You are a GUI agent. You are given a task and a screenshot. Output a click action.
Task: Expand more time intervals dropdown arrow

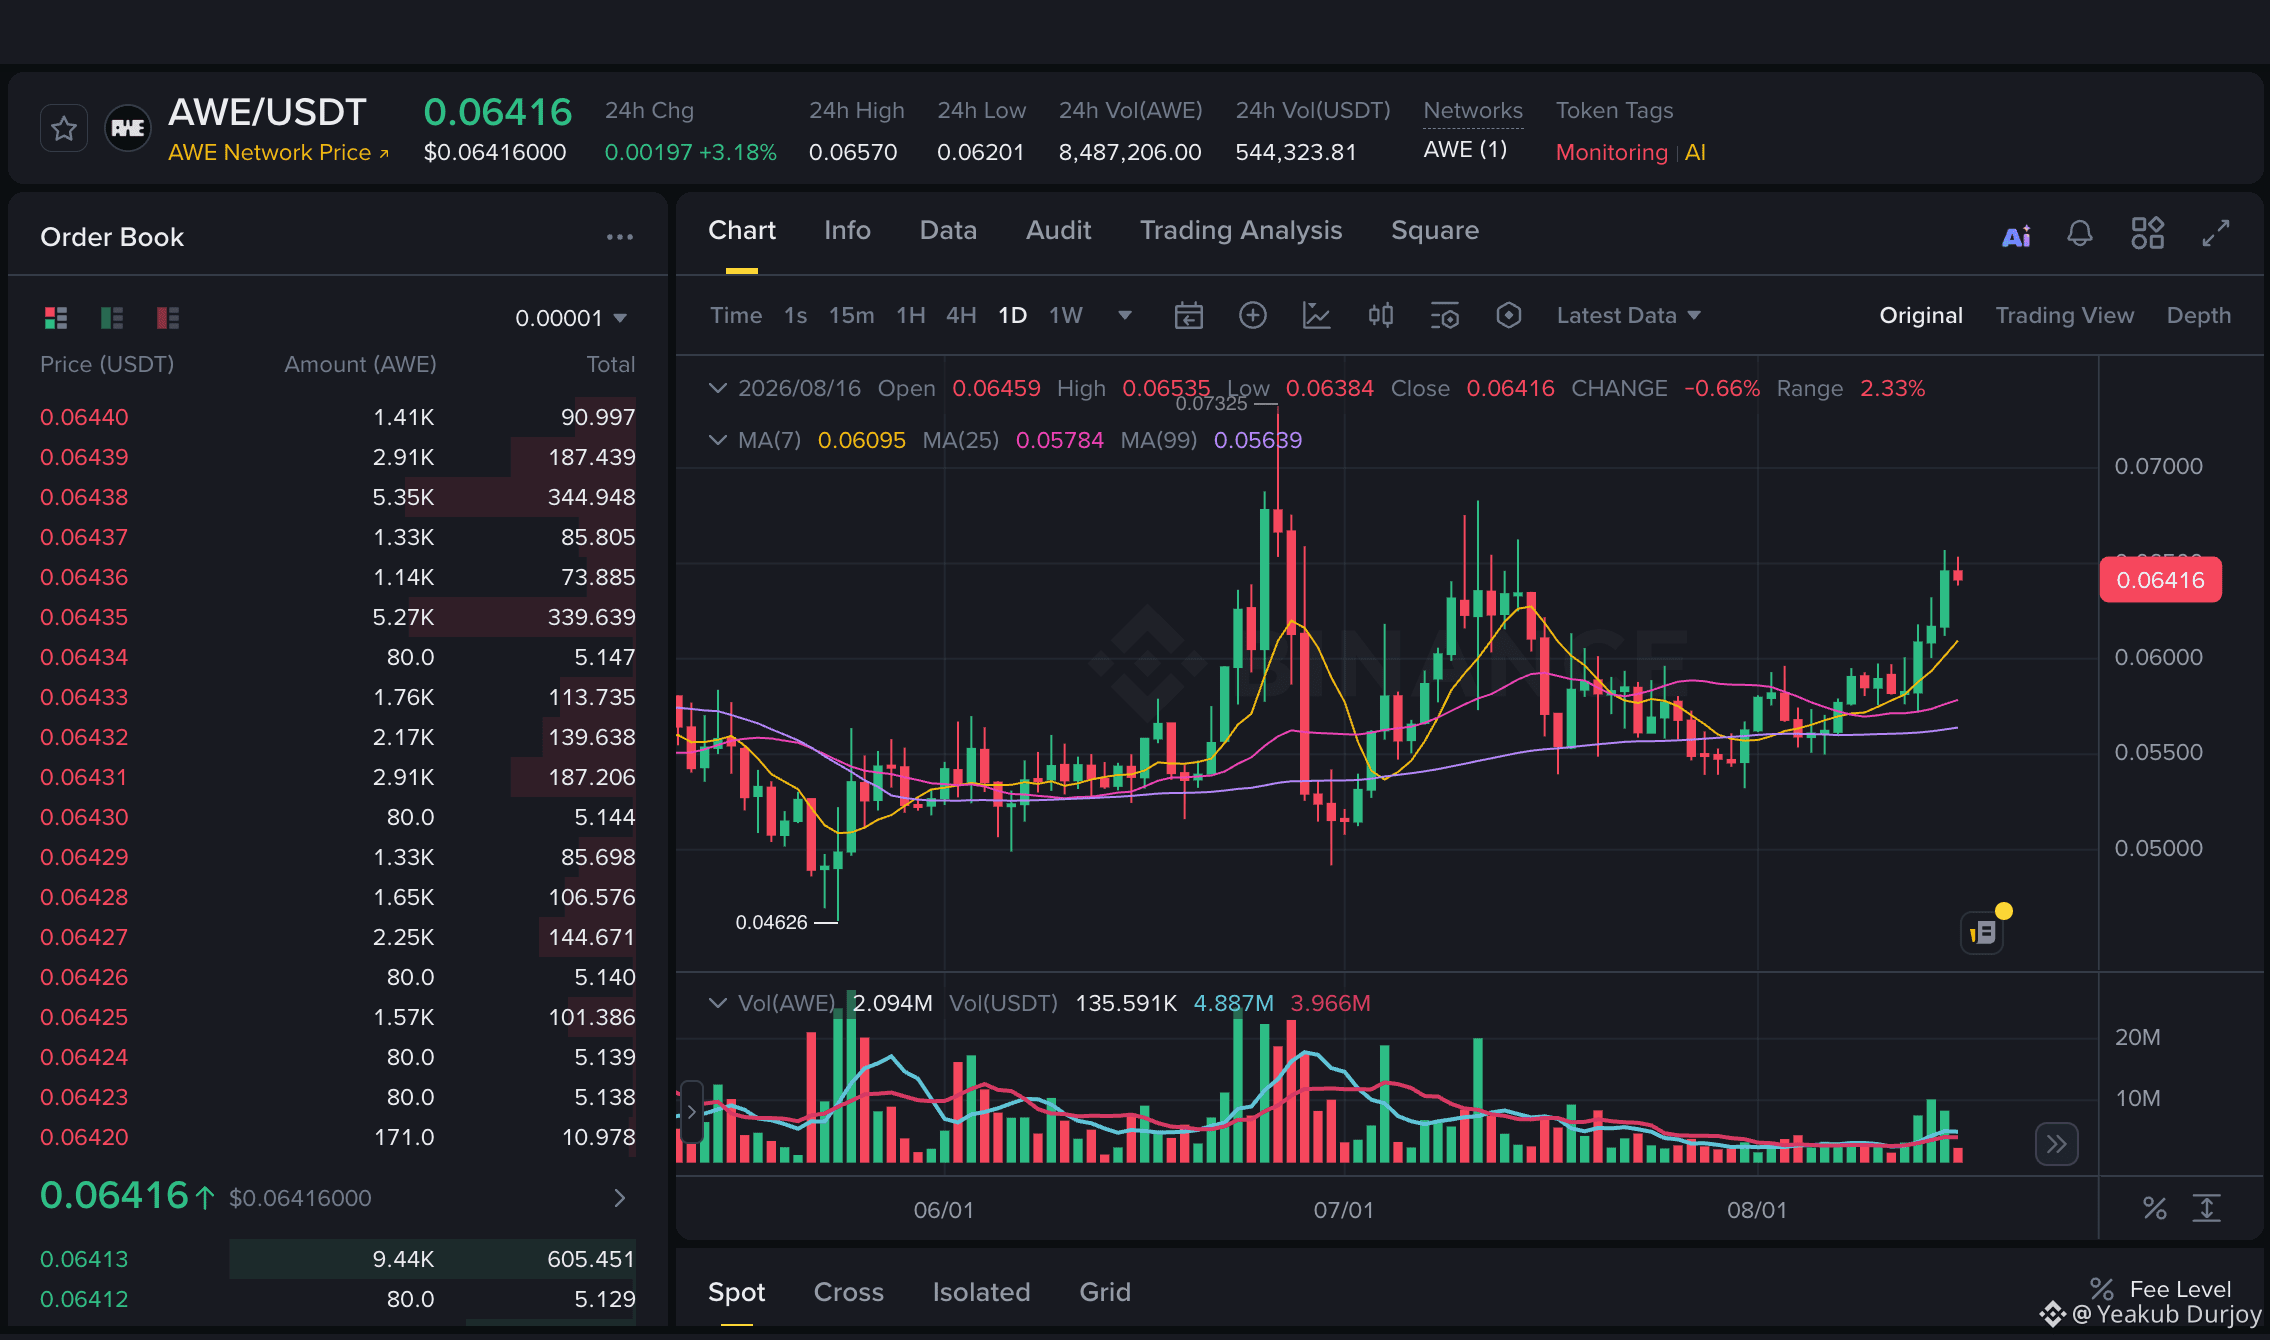pos(1125,316)
